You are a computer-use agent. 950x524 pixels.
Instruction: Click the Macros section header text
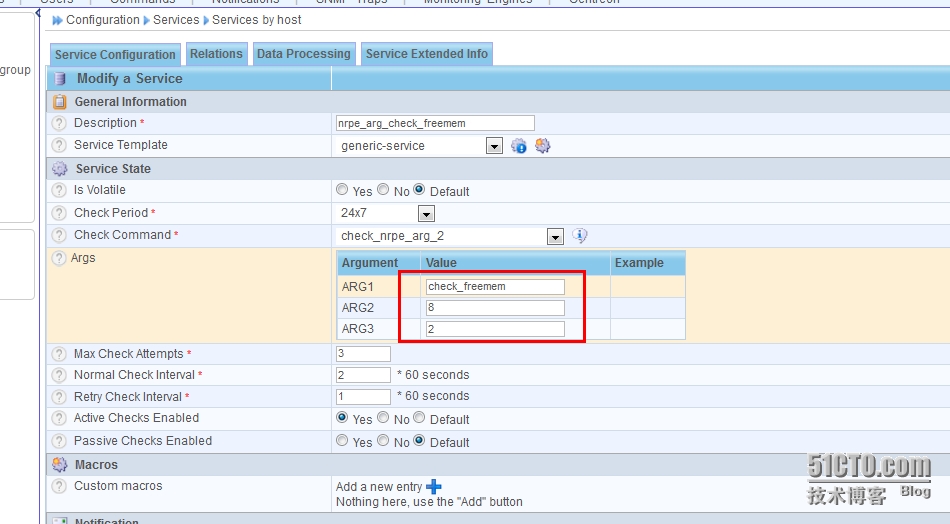(x=96, y=465)
